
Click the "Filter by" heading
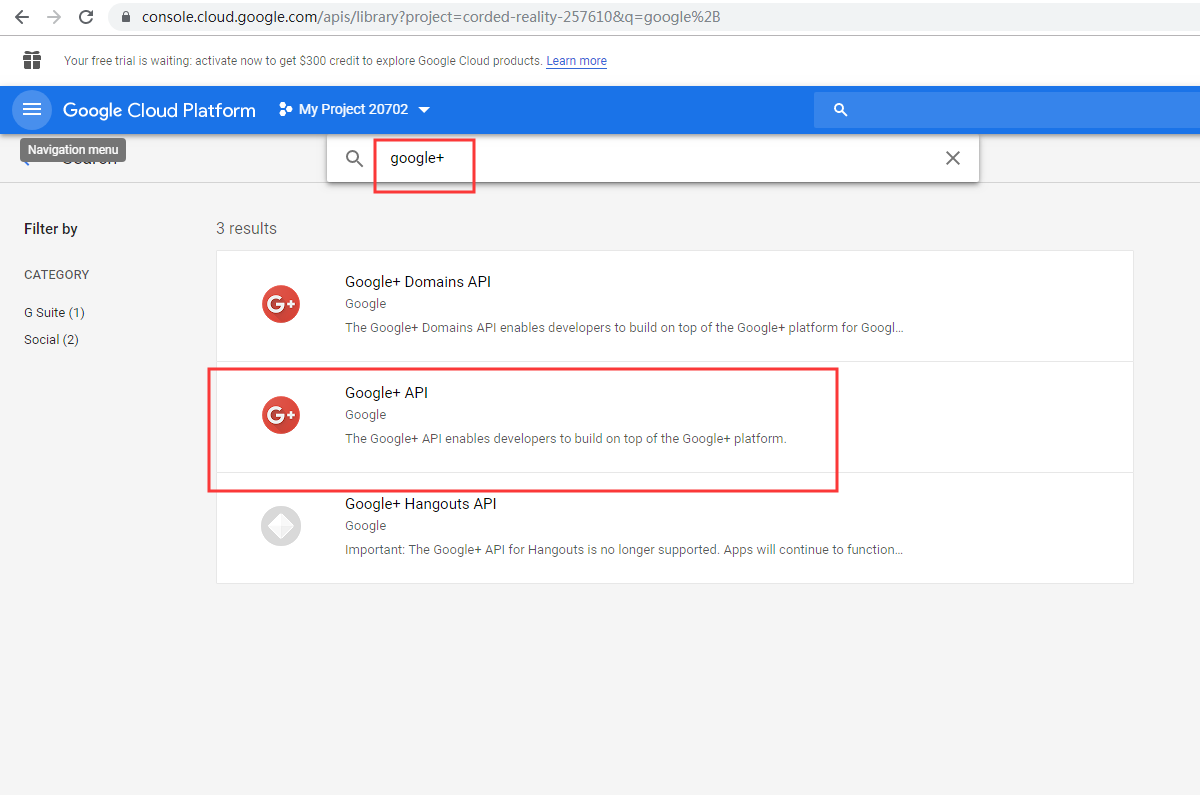tap(51, 229)
